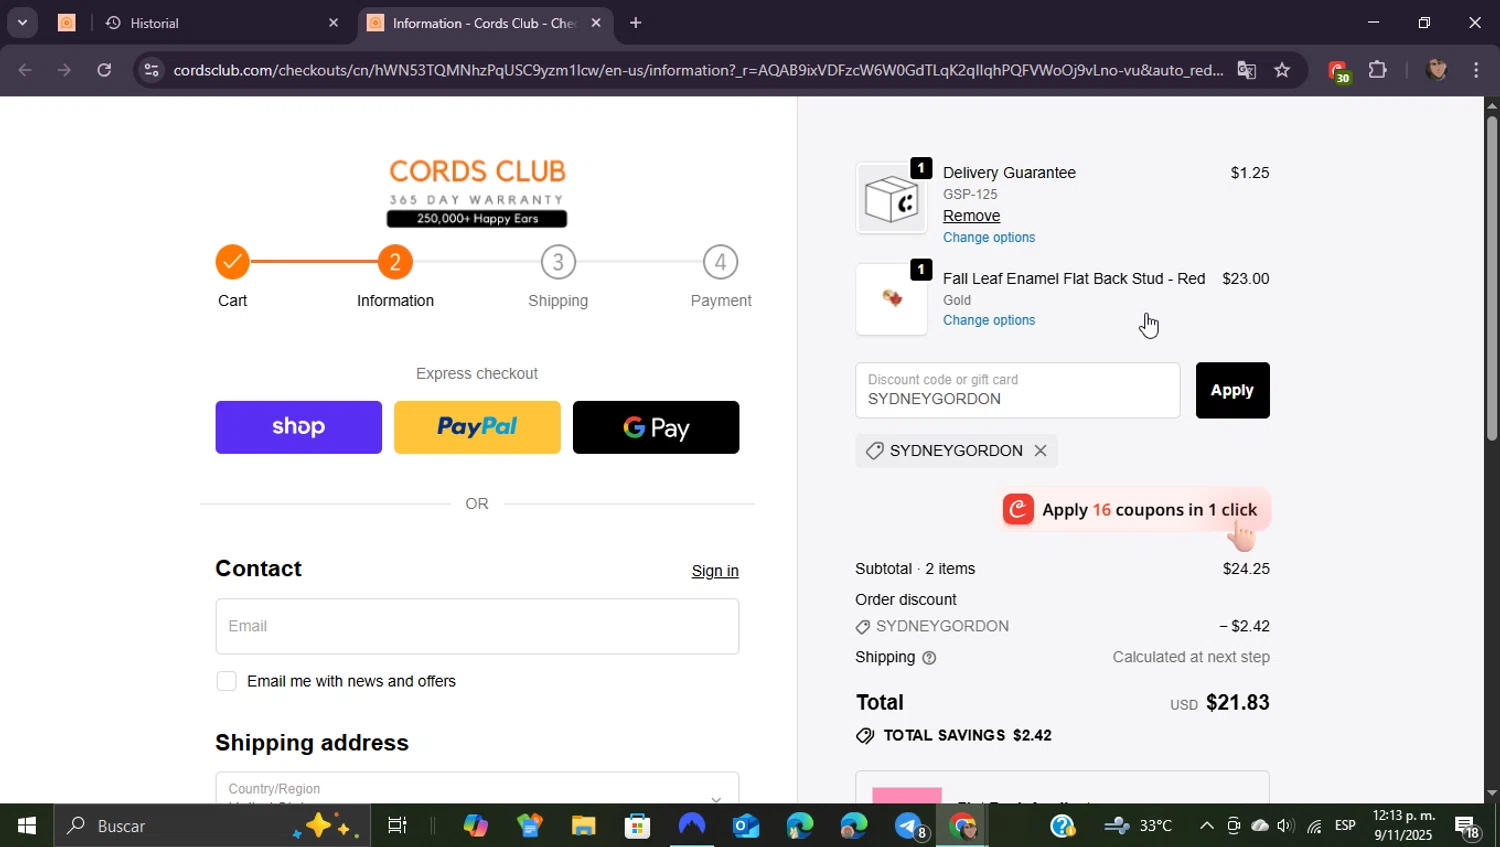Open File Explorer from taskbar
Screen dimensions: 1500x847
[583, 826]
